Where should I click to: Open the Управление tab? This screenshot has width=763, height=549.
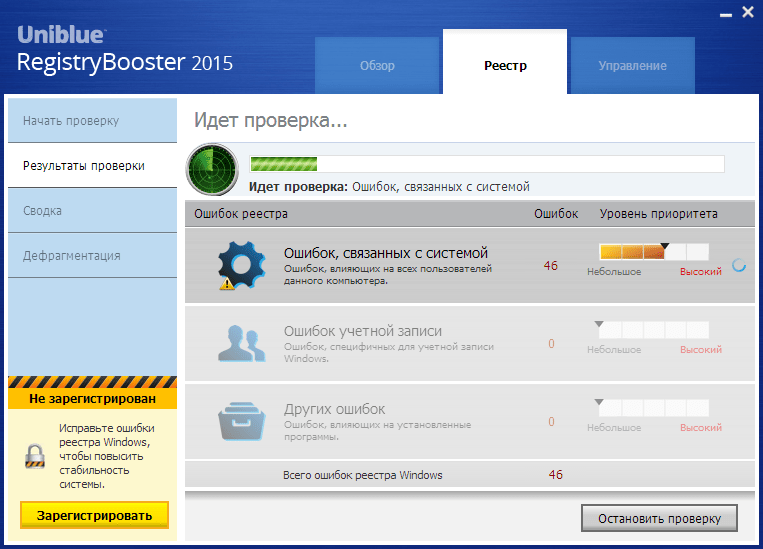click(x=633, y=66)
